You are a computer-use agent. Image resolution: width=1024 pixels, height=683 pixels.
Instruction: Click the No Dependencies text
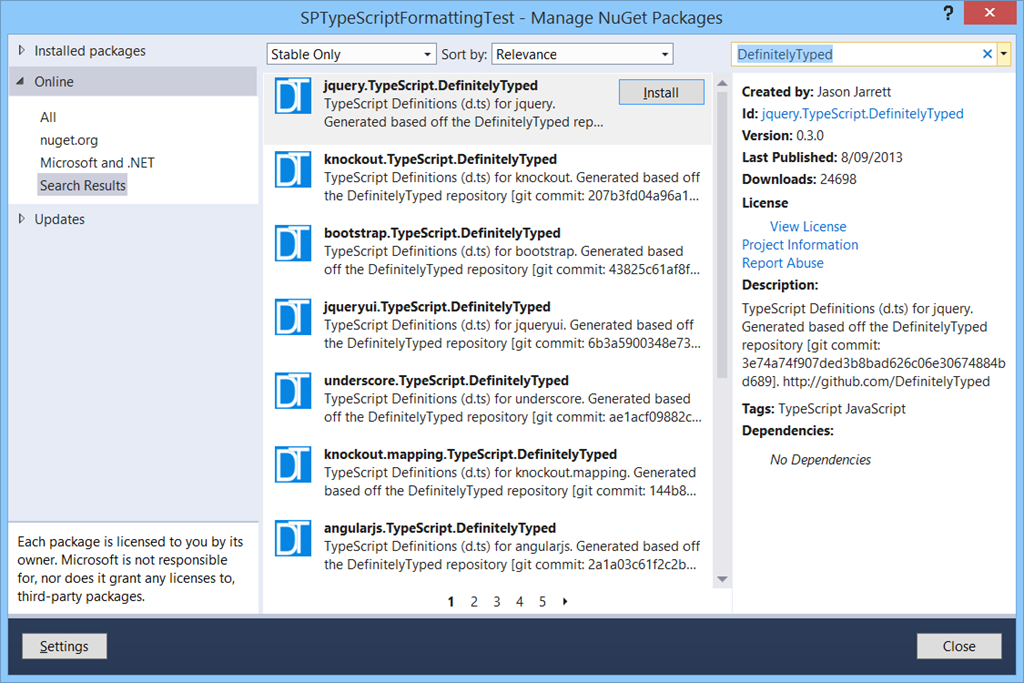(820, 460)
